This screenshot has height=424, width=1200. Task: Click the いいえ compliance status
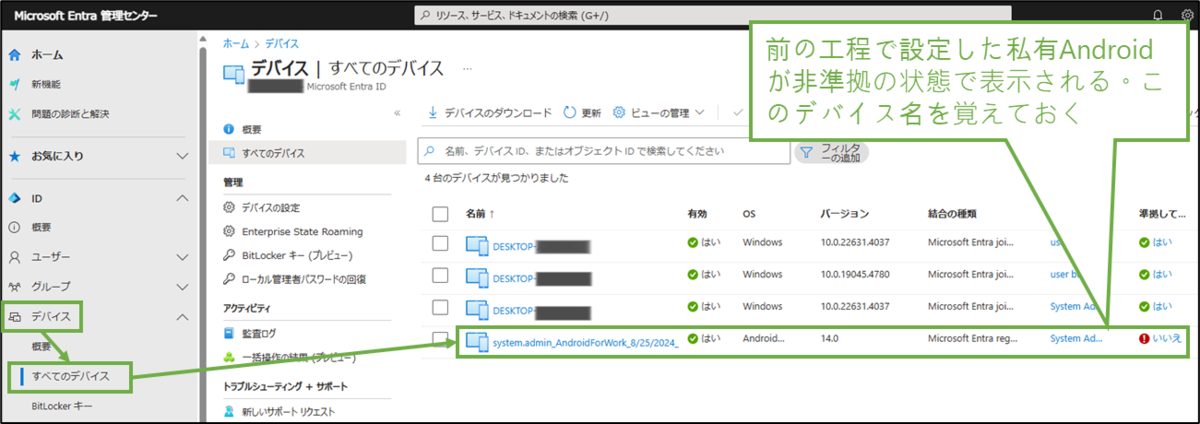point(1160,338)
